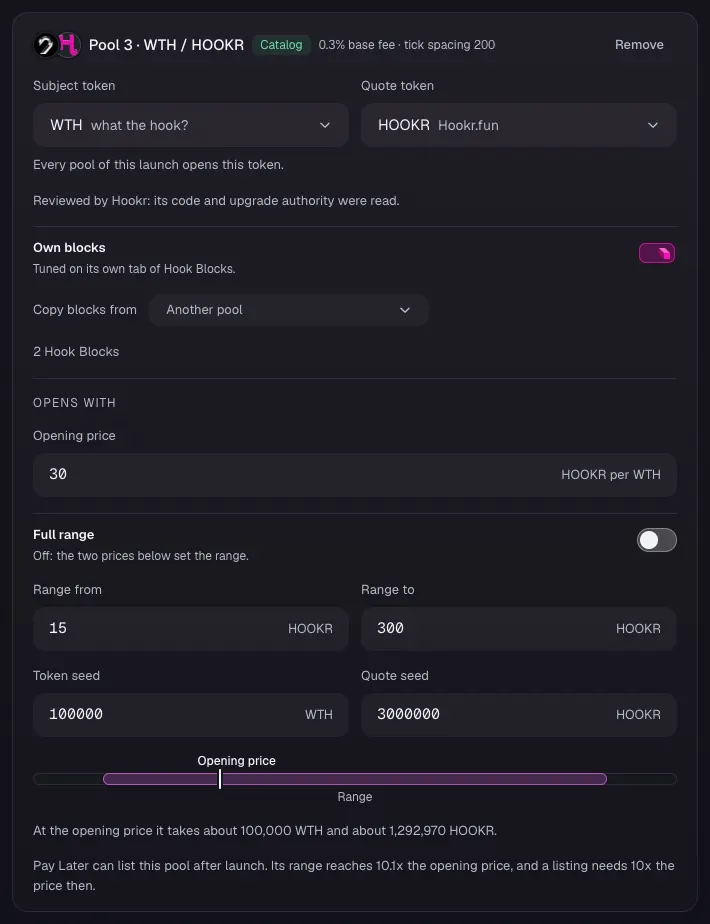710x924 pixels.
Task: Enable the Full range toggle
Action: tap(656, 540)
